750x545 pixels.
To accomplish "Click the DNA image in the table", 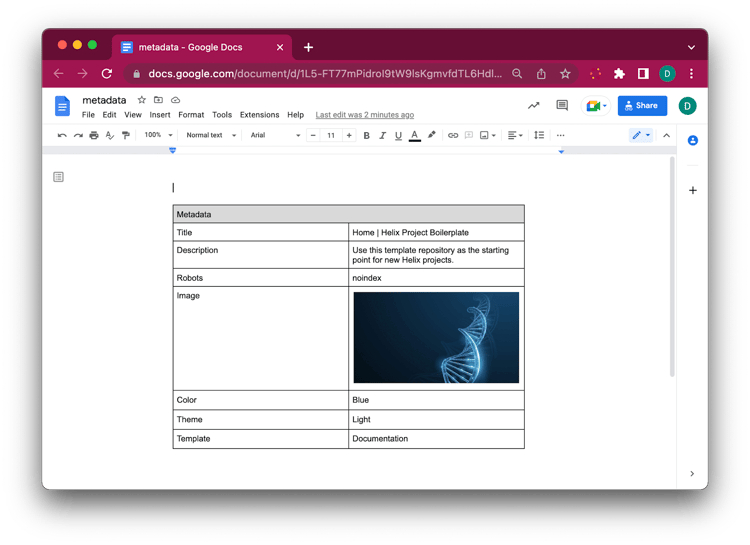I will [x=436, y=338].
